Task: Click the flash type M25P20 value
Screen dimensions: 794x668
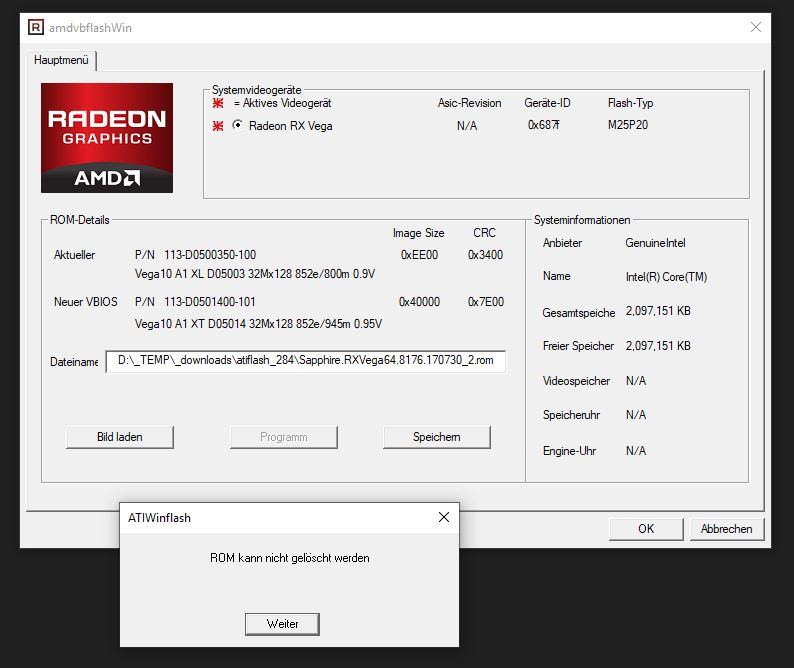Action: click(628, 125)
